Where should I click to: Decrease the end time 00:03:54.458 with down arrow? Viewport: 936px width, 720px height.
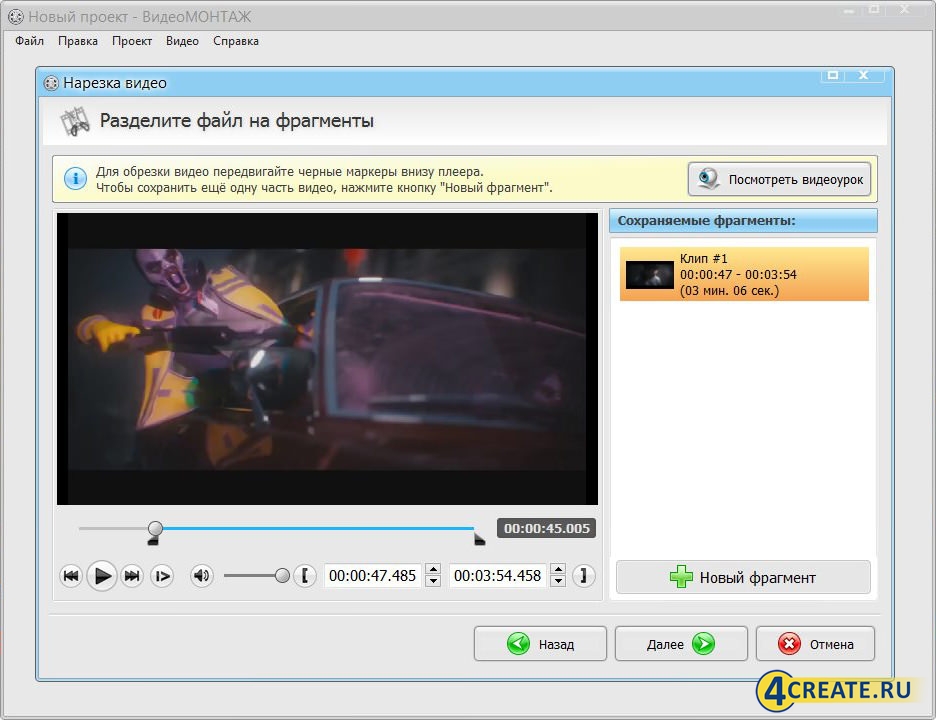[x=558, y=581]
